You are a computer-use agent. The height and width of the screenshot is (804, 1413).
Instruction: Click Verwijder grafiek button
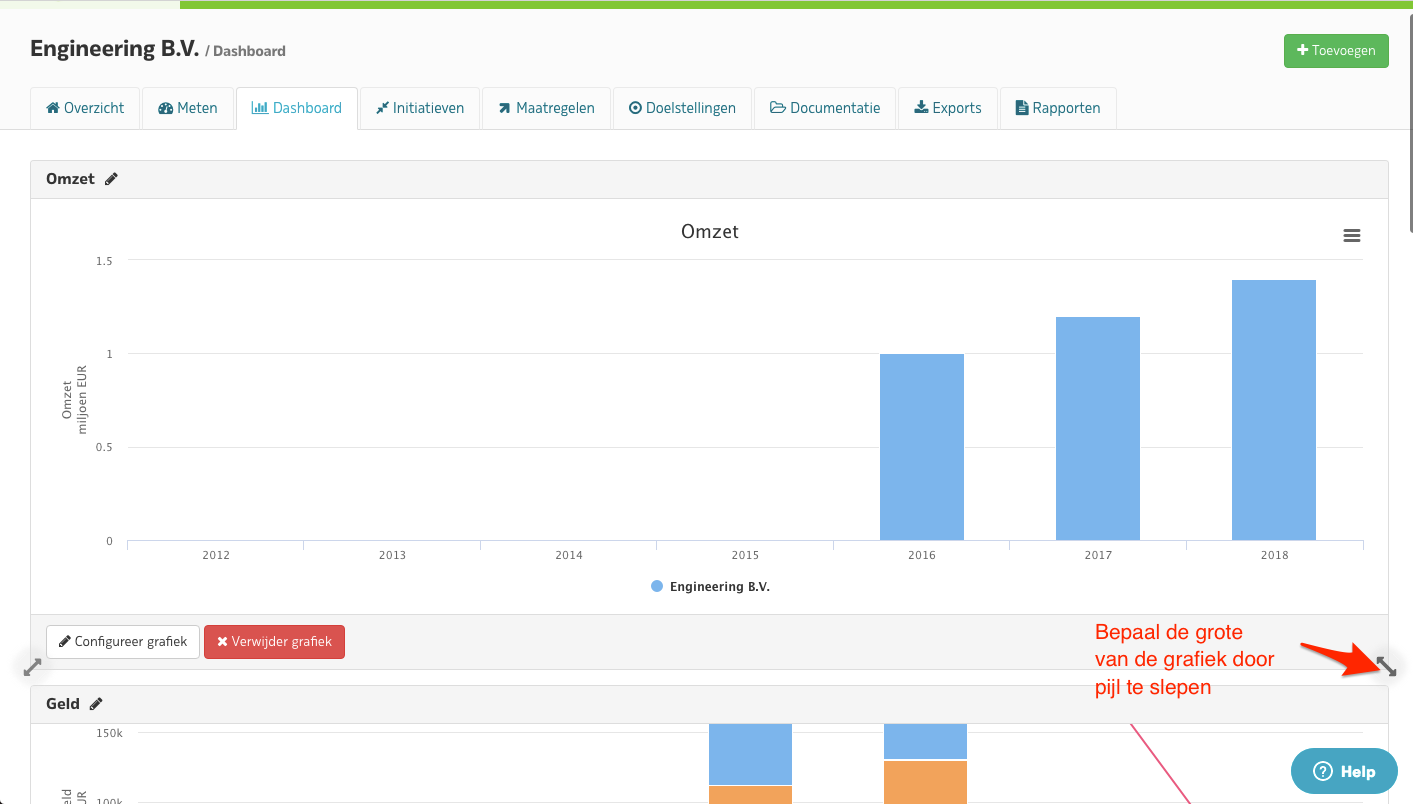(274, 642)
